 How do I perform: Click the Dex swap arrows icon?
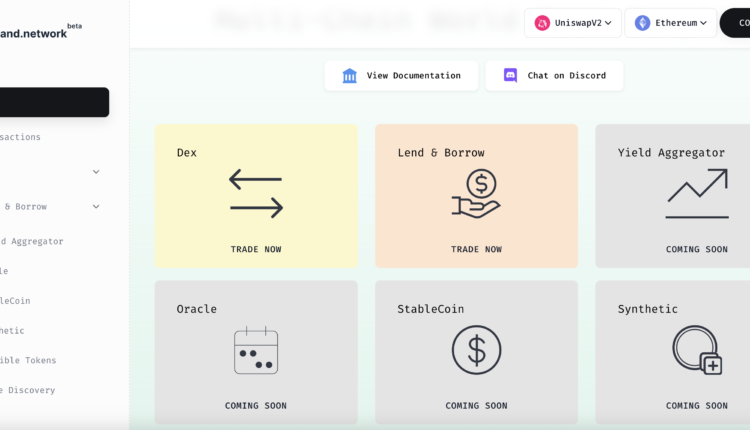coord(256,194)
